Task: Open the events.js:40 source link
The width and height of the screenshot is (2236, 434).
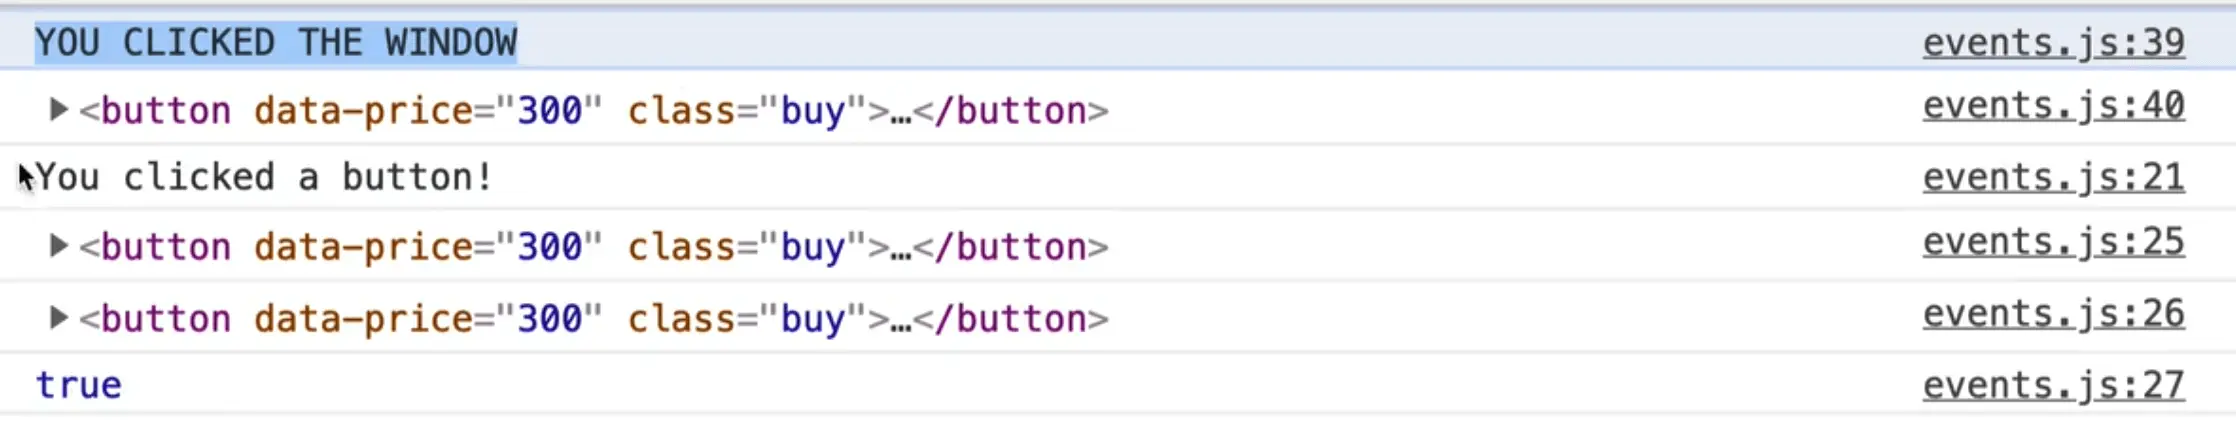Action: (2053, 105)
